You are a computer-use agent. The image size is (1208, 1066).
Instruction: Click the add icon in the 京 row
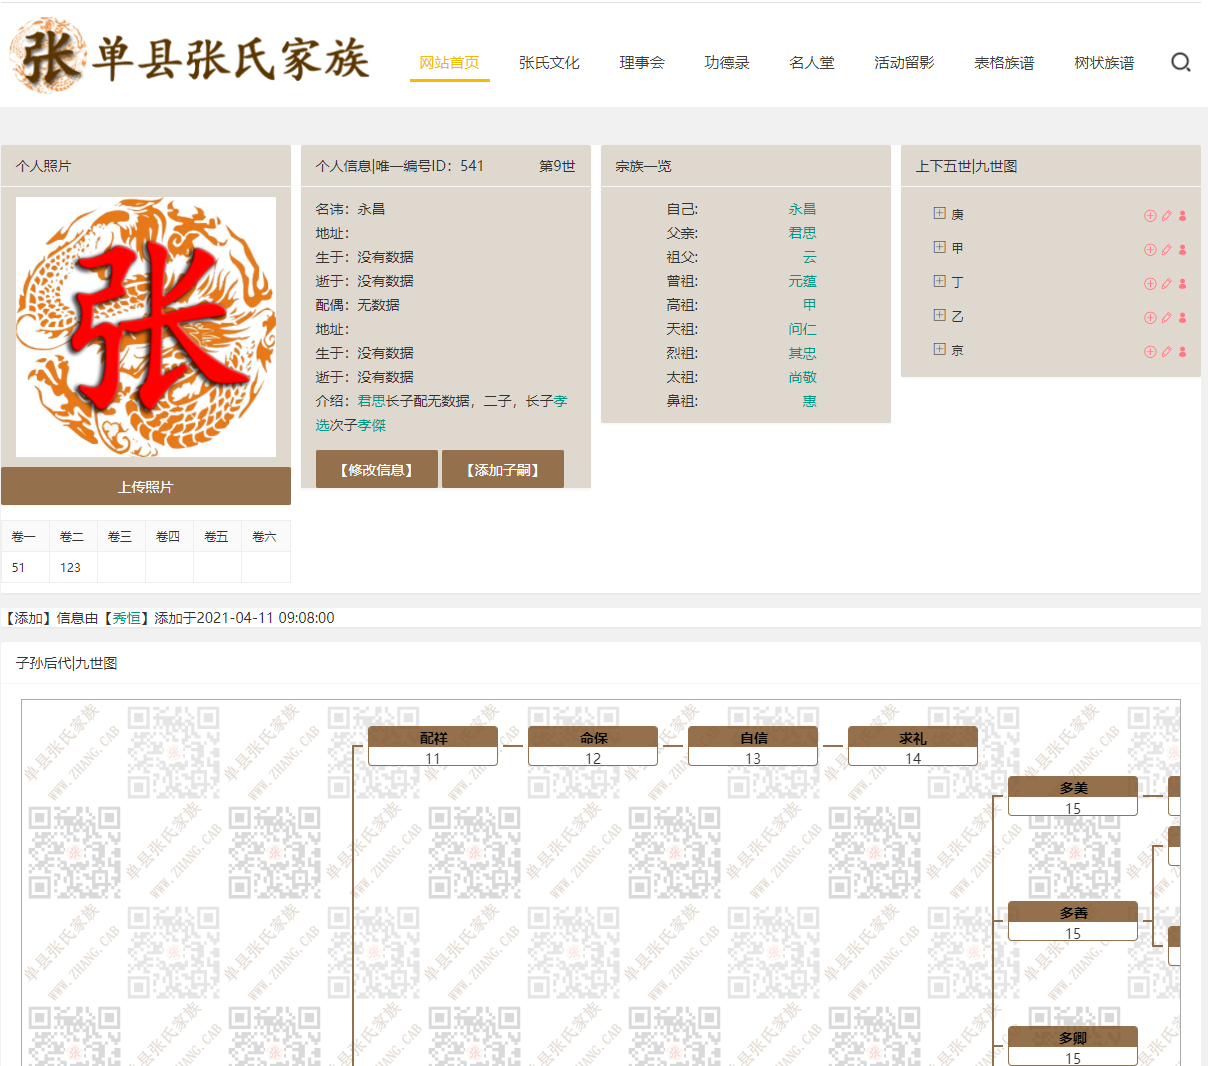coord(1150,351)
